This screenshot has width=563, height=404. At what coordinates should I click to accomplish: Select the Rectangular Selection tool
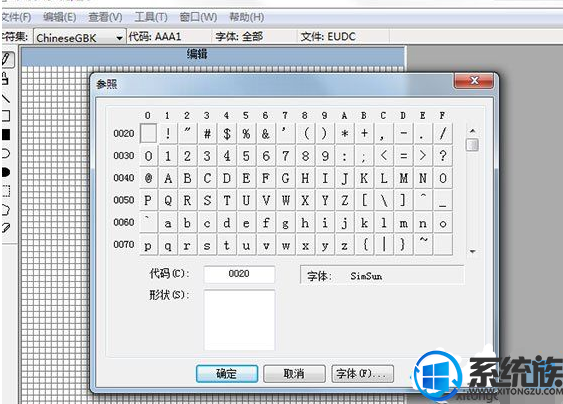[6, 191]
